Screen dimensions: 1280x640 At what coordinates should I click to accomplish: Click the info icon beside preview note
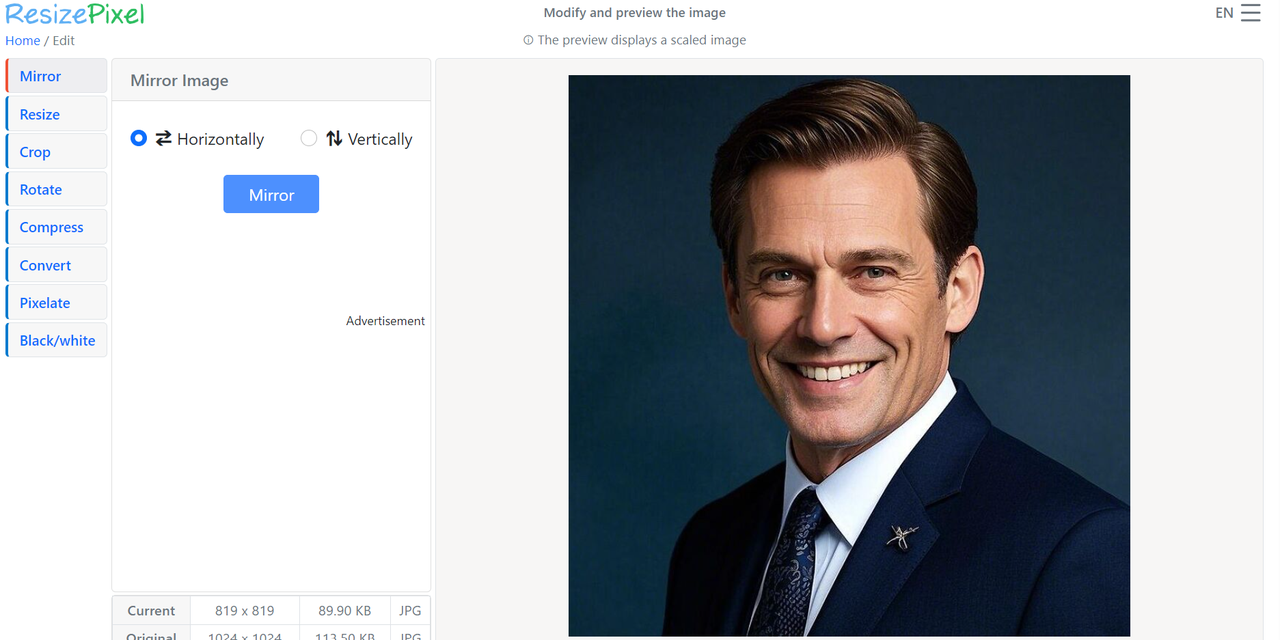coord(528,41)
